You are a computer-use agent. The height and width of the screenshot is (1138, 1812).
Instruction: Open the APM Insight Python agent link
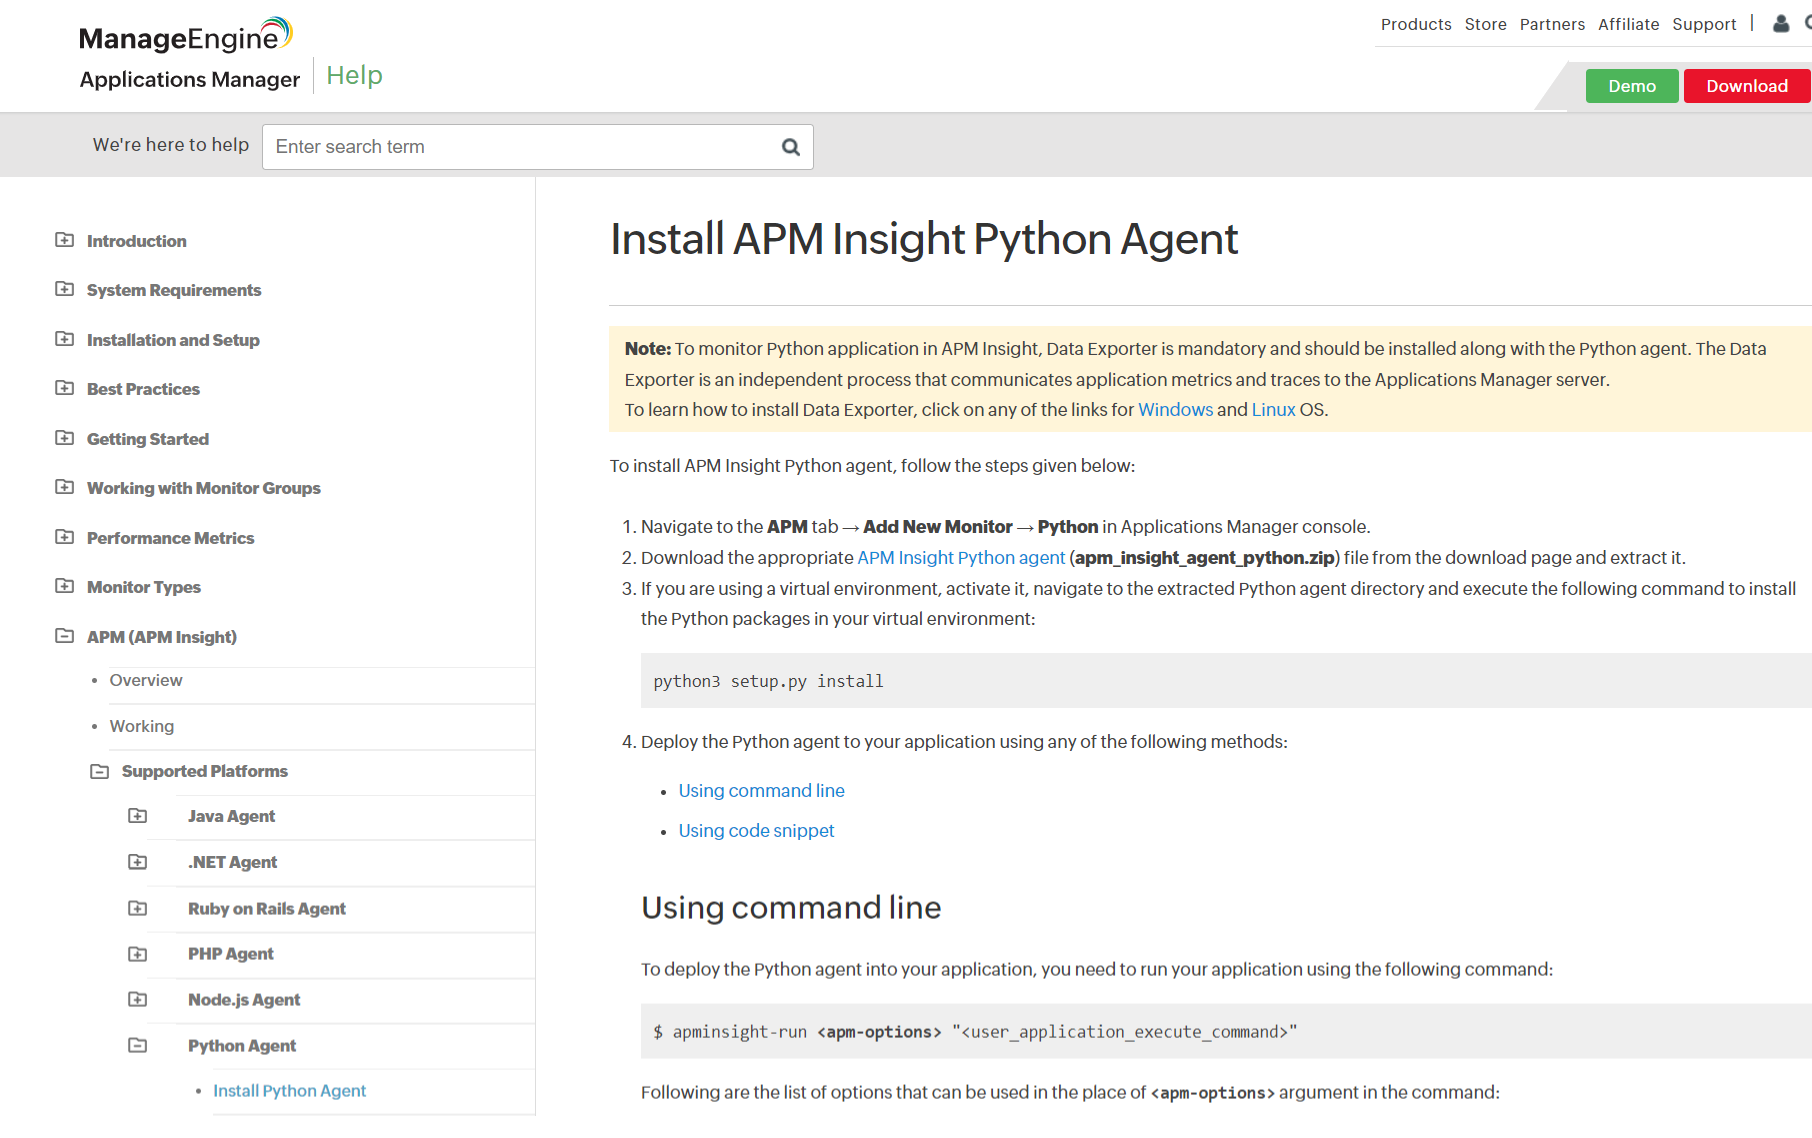pyautogui.click(x=961, y=558)
